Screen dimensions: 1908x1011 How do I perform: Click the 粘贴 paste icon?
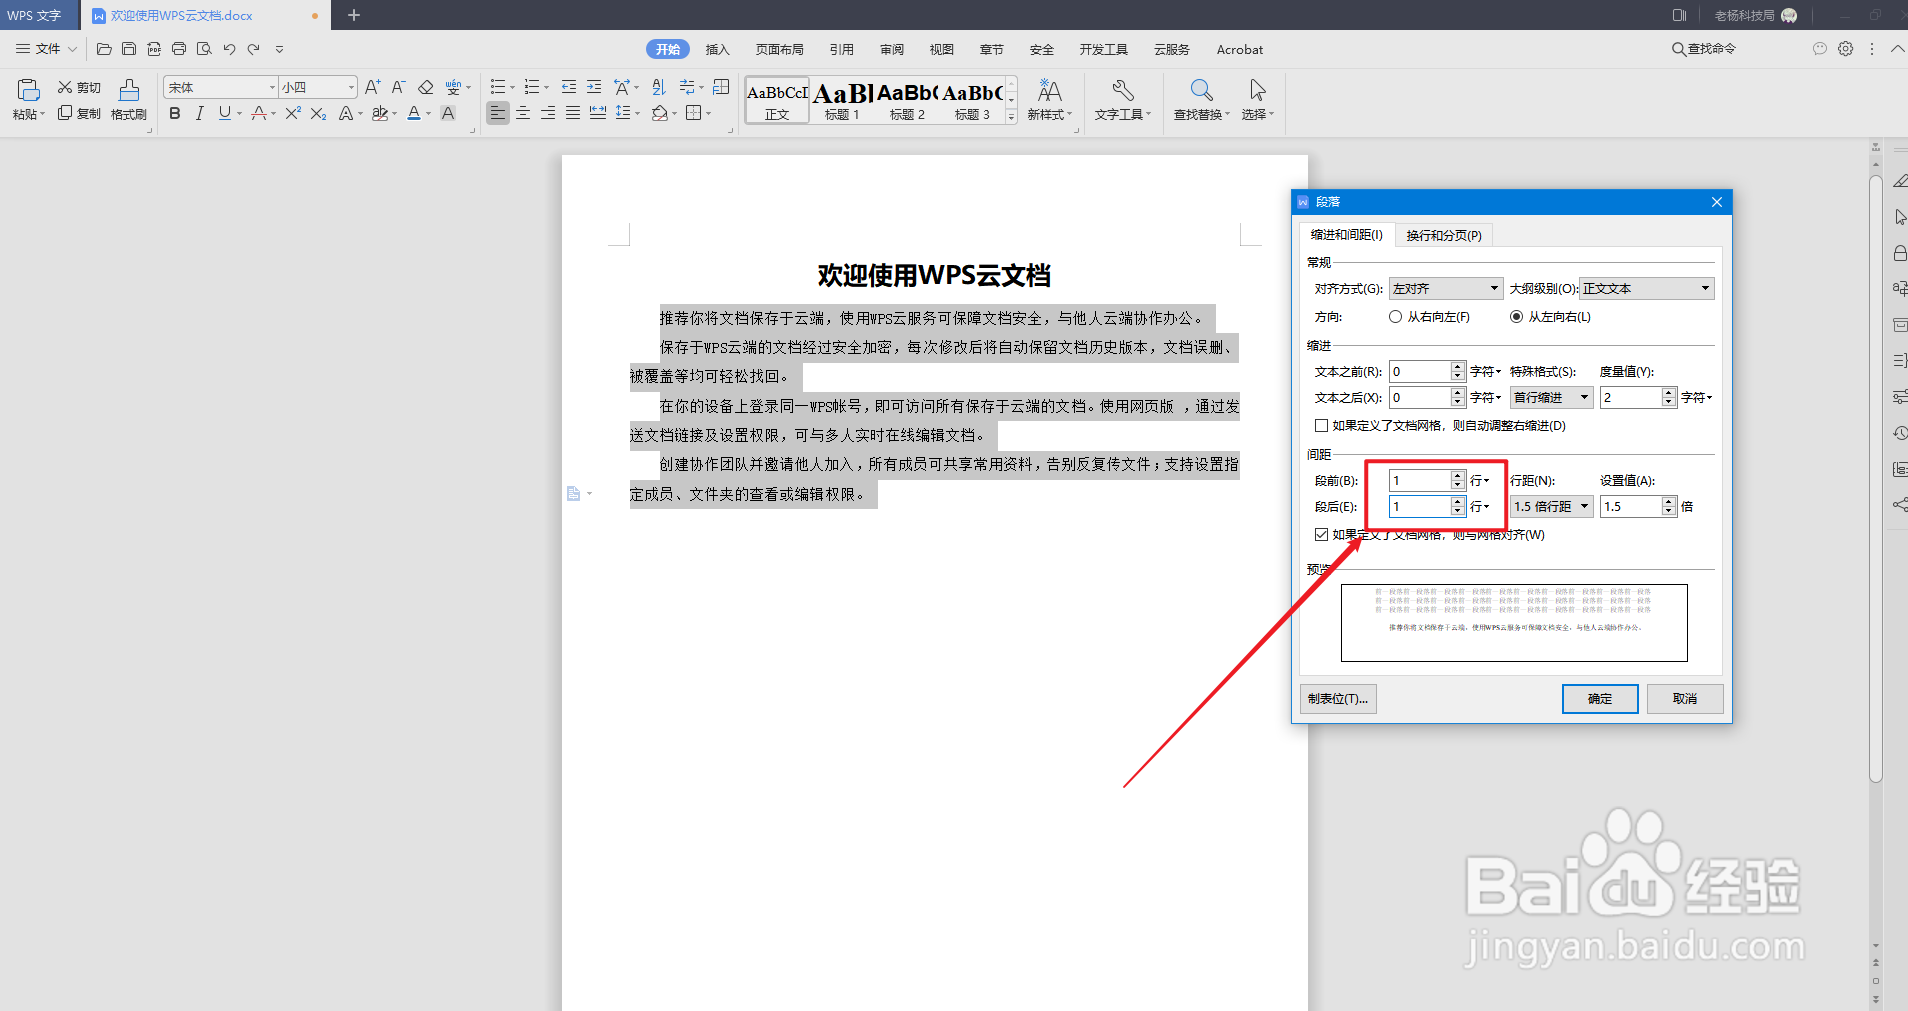coord(28,90)
